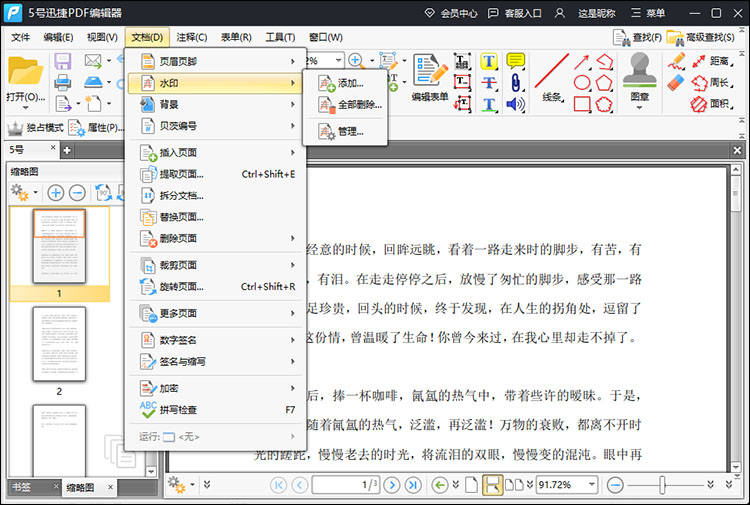Select 替换页面... menu entry

pos(217,217)
